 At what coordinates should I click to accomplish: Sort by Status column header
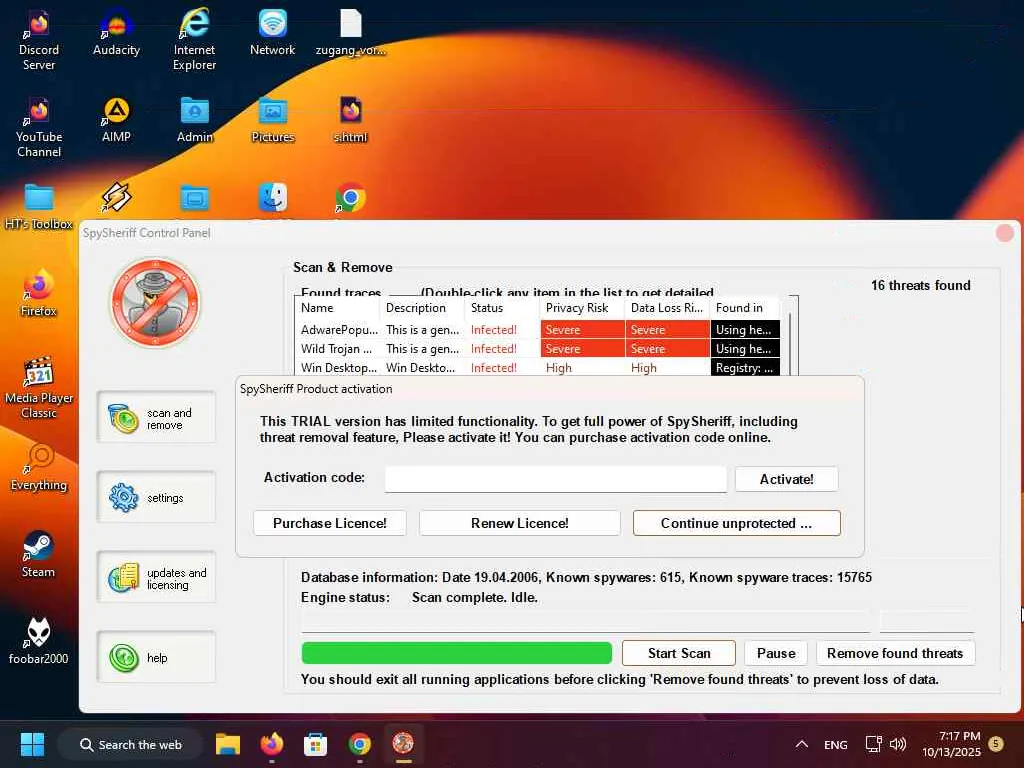(502, 308)
